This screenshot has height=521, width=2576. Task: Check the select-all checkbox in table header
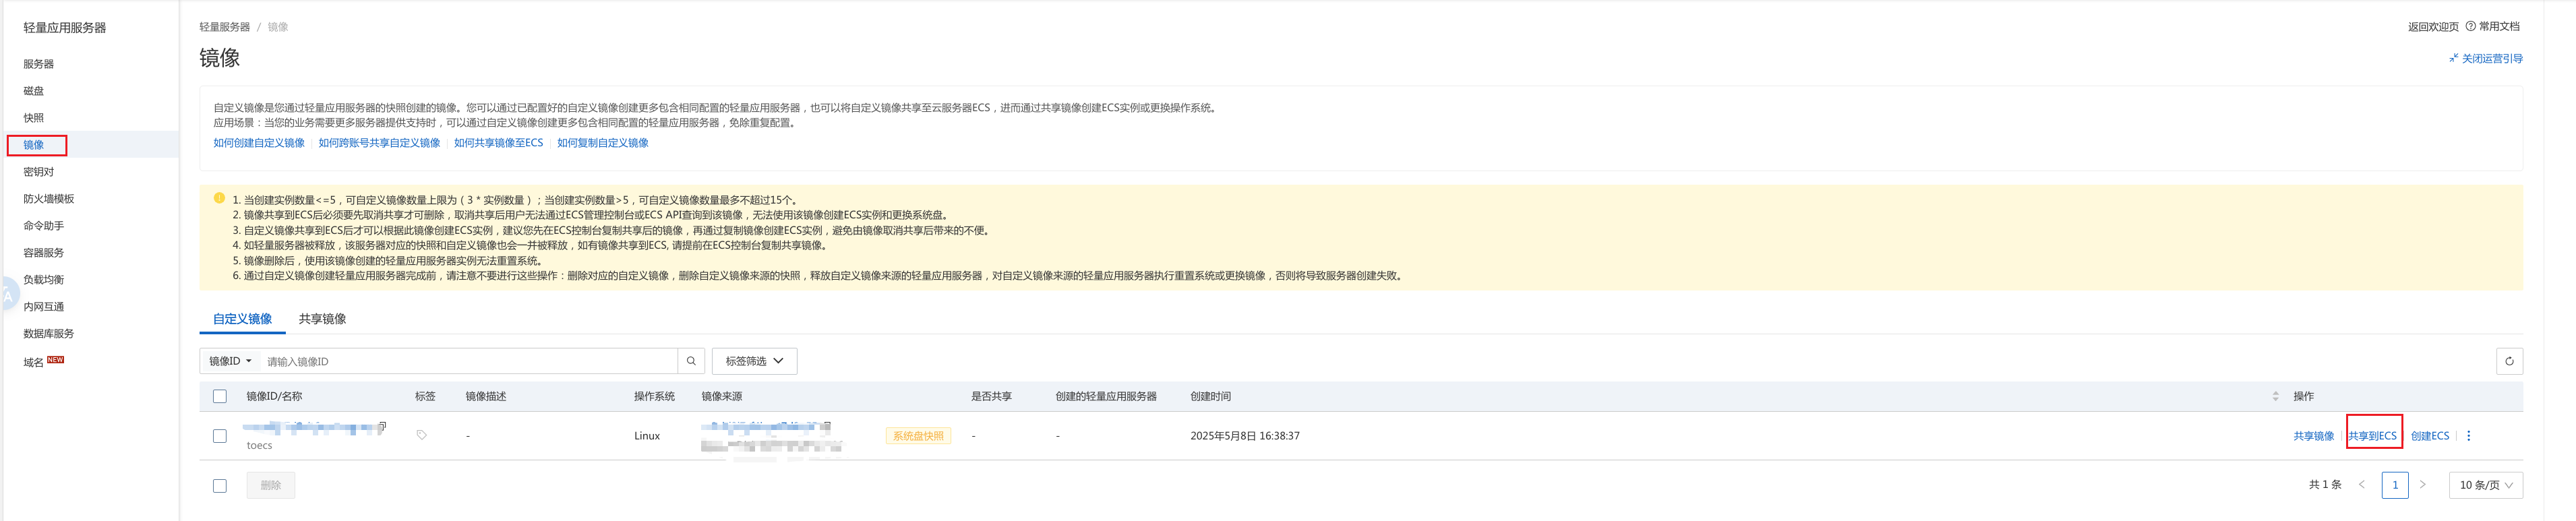pyautogui.click(x=220, y=397)
